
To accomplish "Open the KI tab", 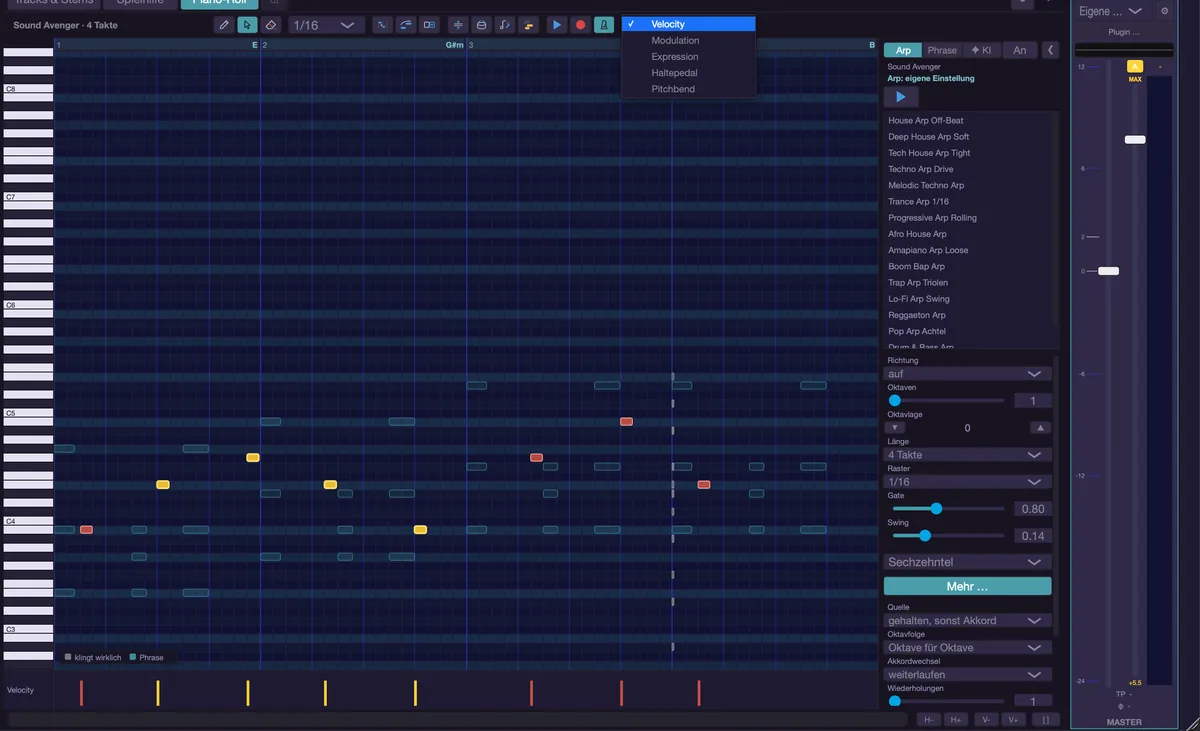I will [x=981, y=50].
